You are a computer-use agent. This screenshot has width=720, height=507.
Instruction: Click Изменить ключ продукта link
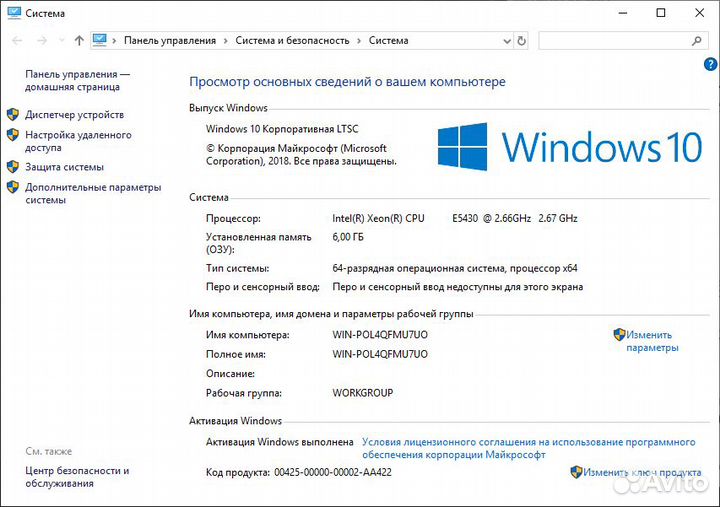(642, 472)
